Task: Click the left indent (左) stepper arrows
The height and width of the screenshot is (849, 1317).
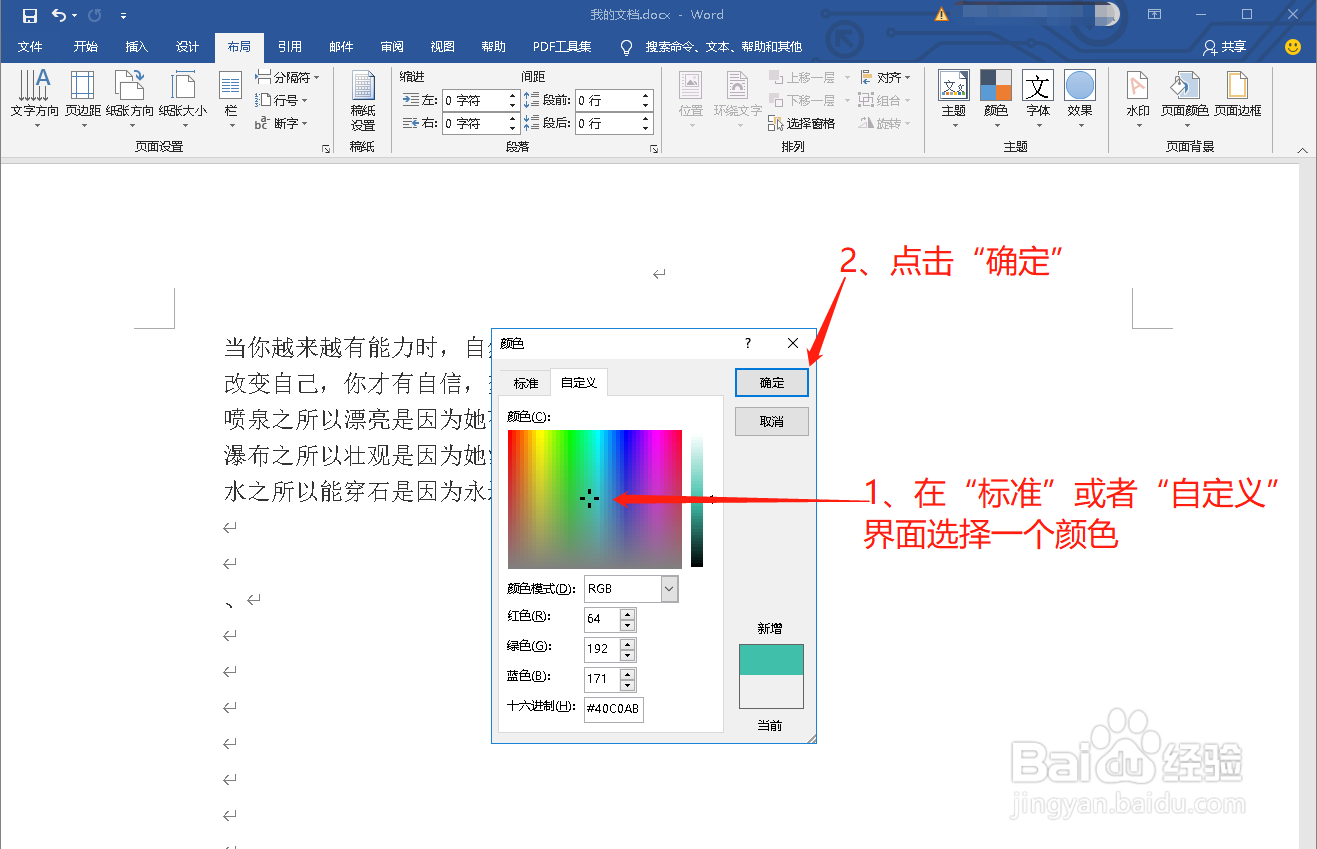Action: point(513,100)
